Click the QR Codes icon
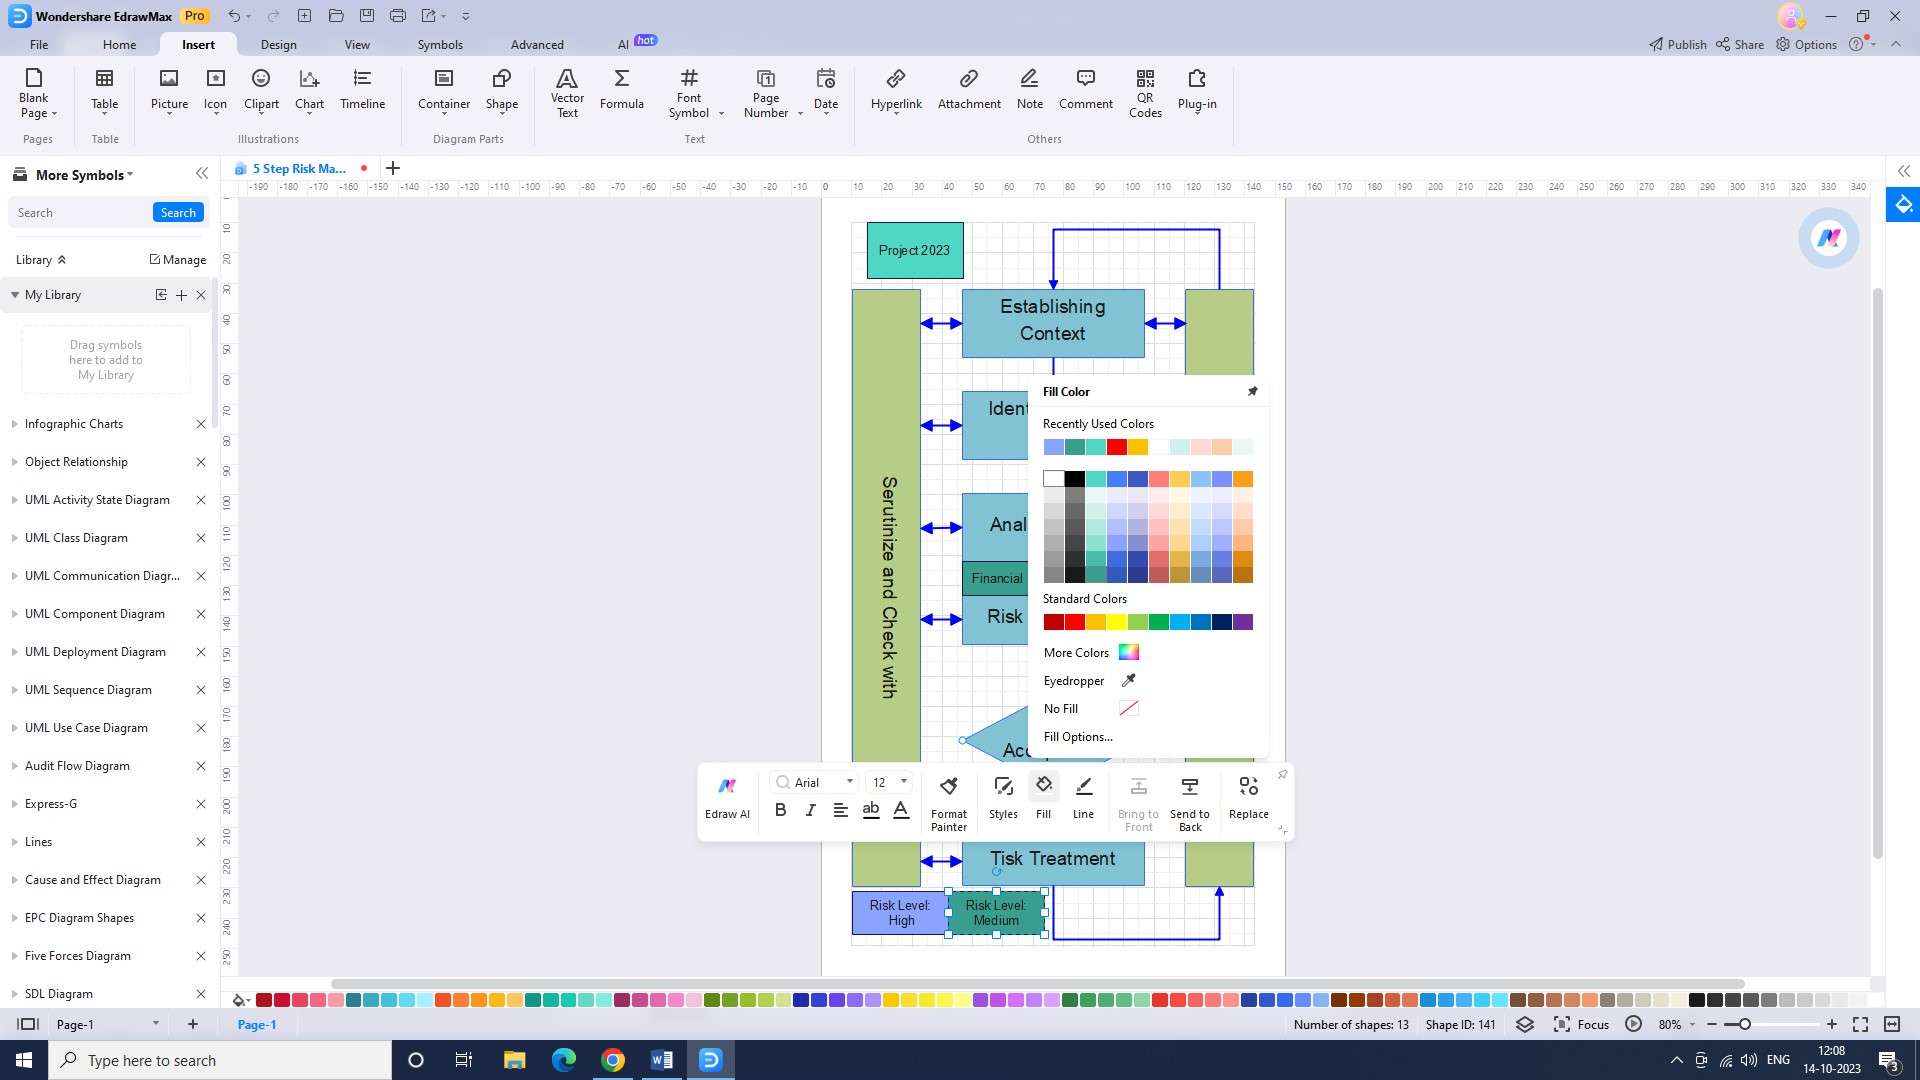This screenshot has height=1080, width=1920. tap(1145, 92)
